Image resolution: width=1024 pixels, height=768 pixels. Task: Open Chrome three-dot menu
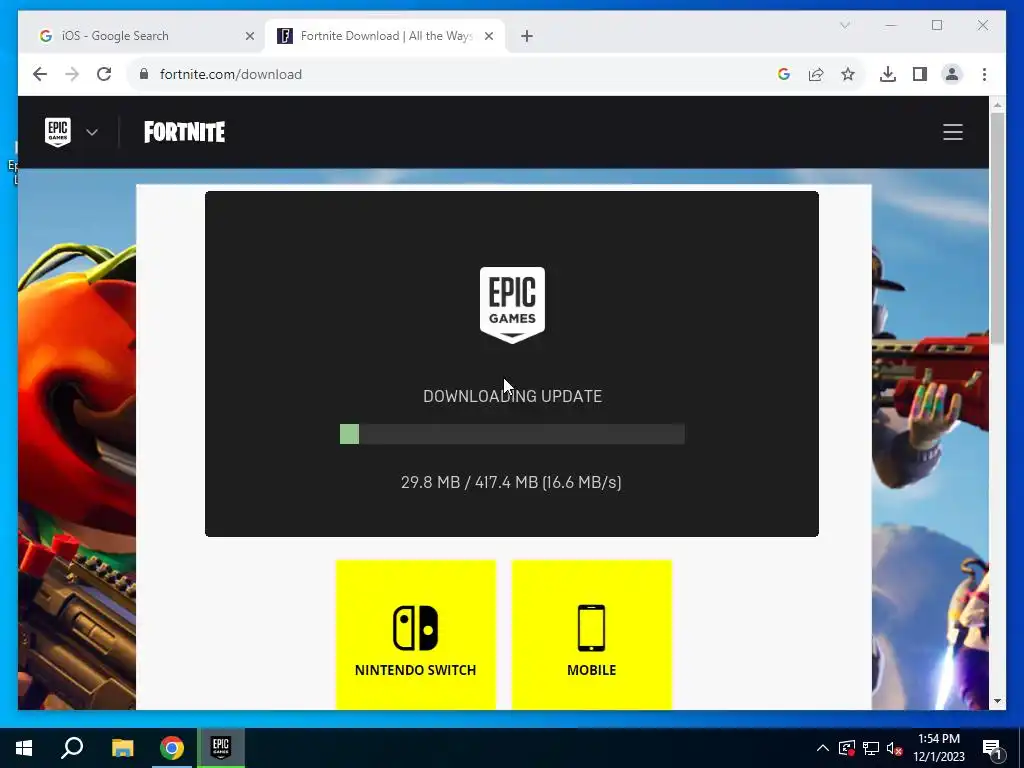click(x=984, y=74)
